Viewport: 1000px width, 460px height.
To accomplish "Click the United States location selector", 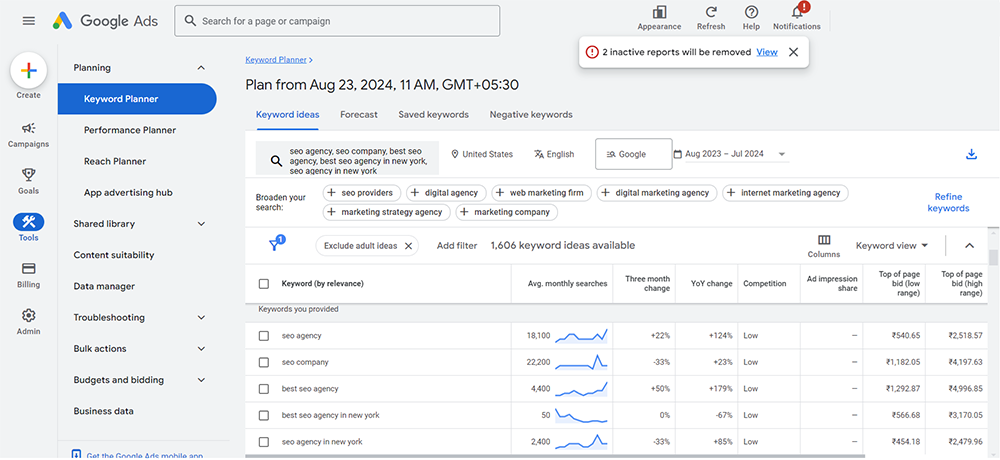I will 482,154.
